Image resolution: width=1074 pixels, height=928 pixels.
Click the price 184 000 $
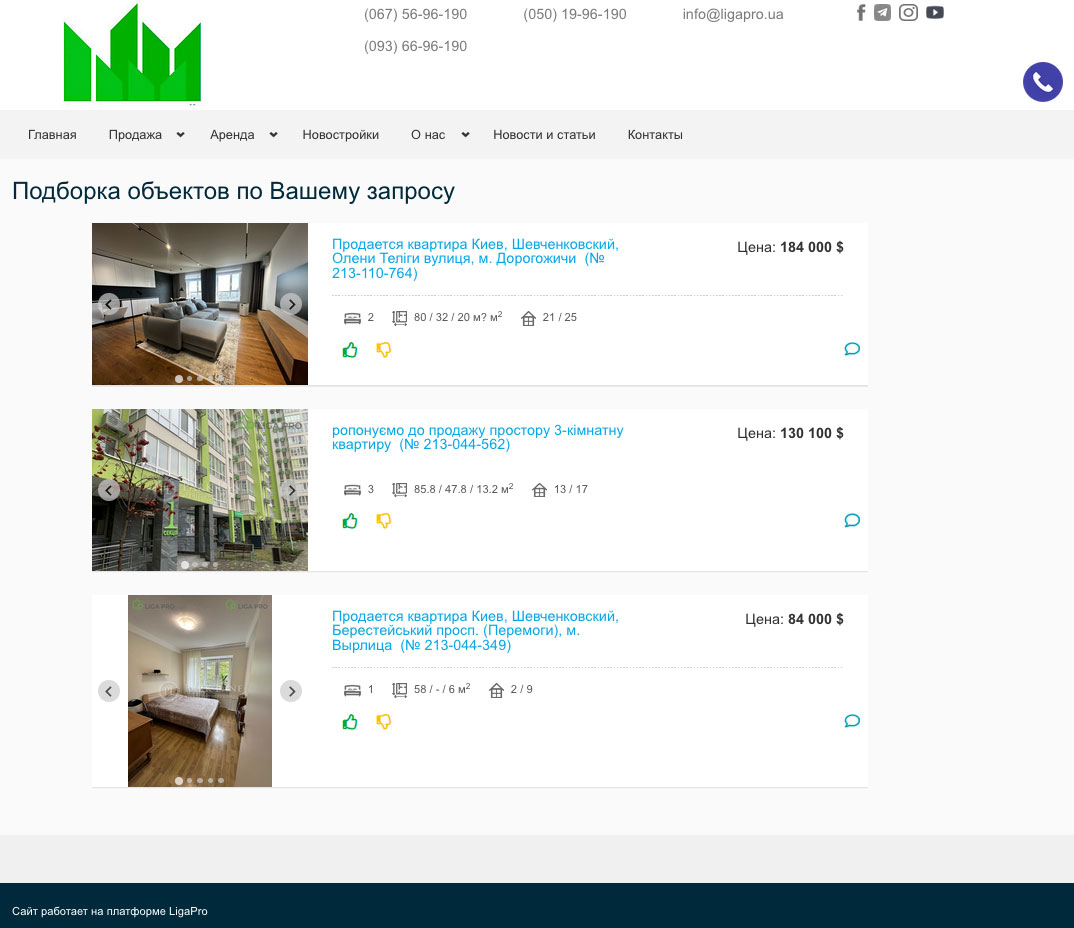812,247
